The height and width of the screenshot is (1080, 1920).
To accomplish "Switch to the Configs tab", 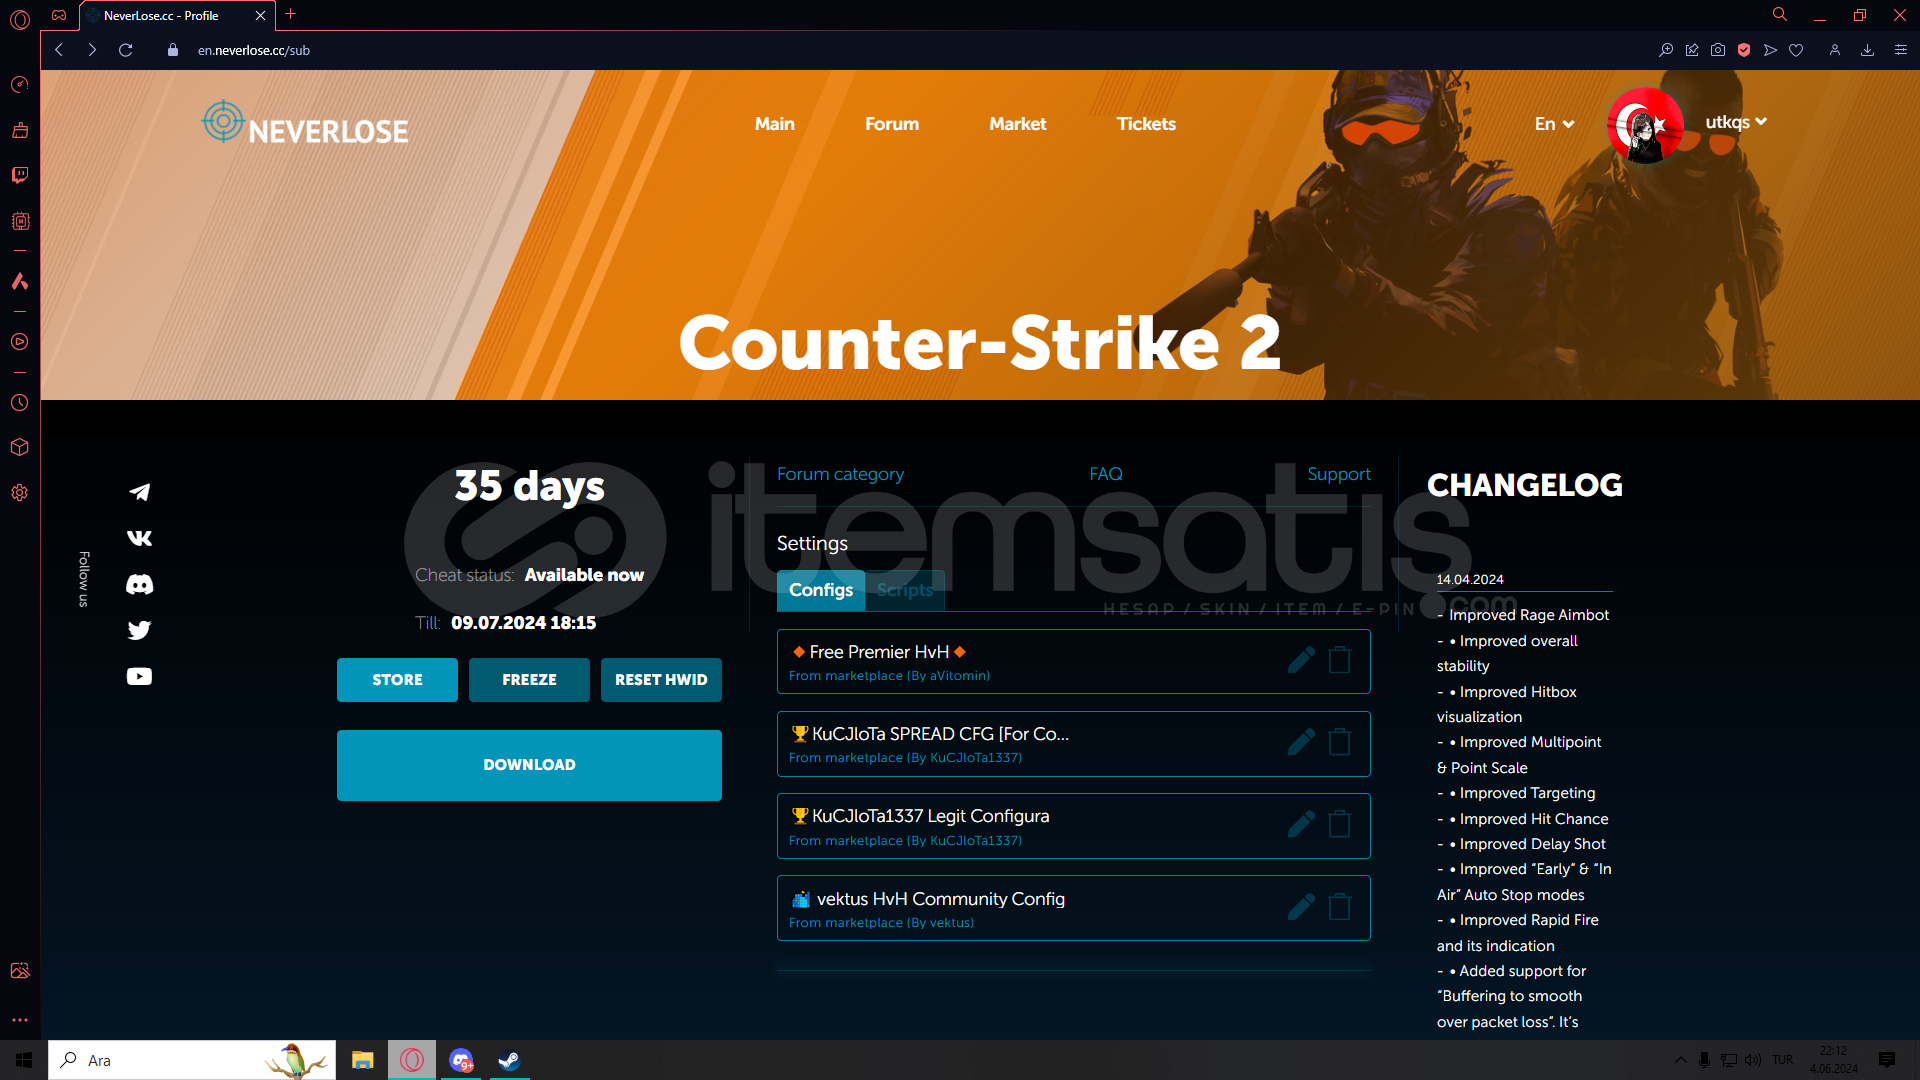I will [x=821, y=590].
